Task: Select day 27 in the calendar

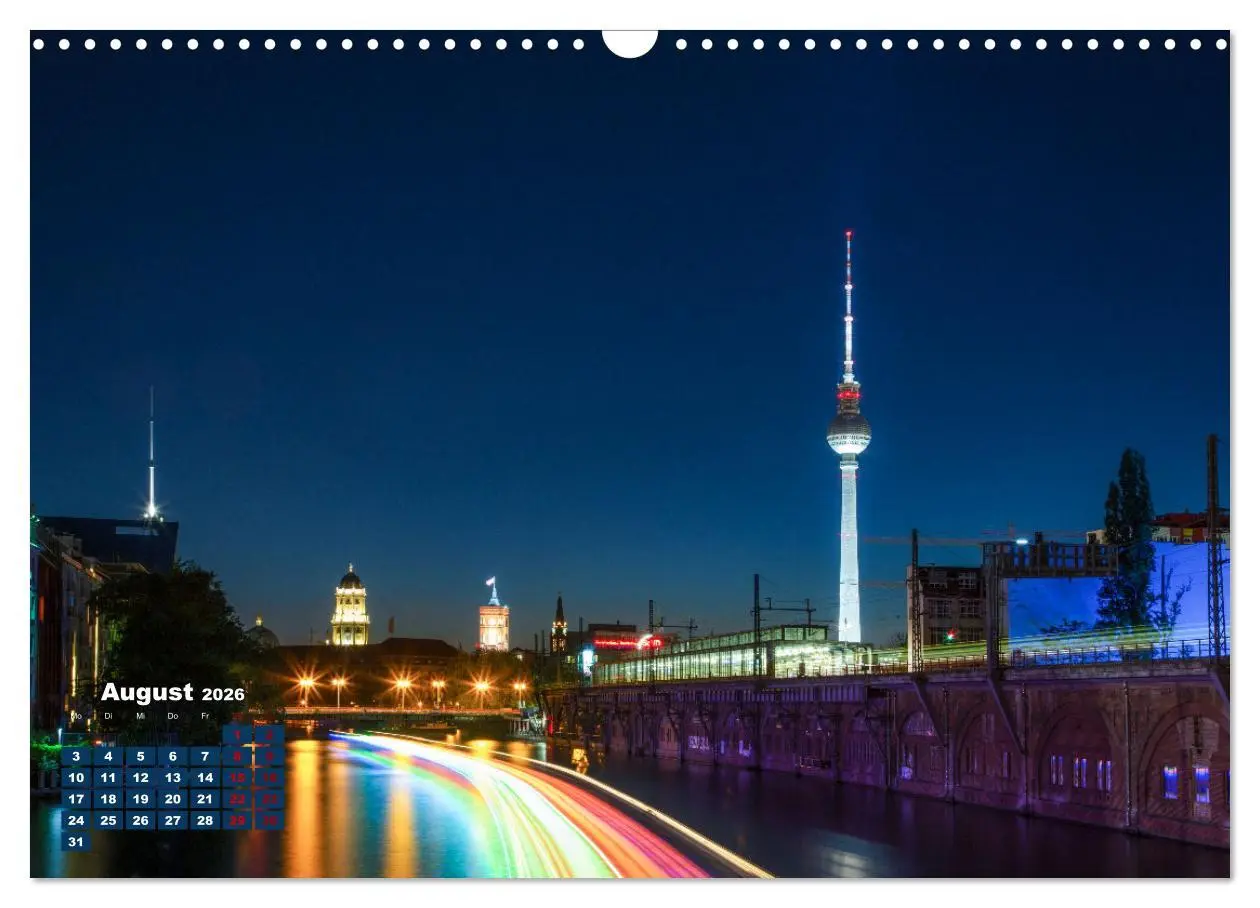Action: tap(172, 821)
